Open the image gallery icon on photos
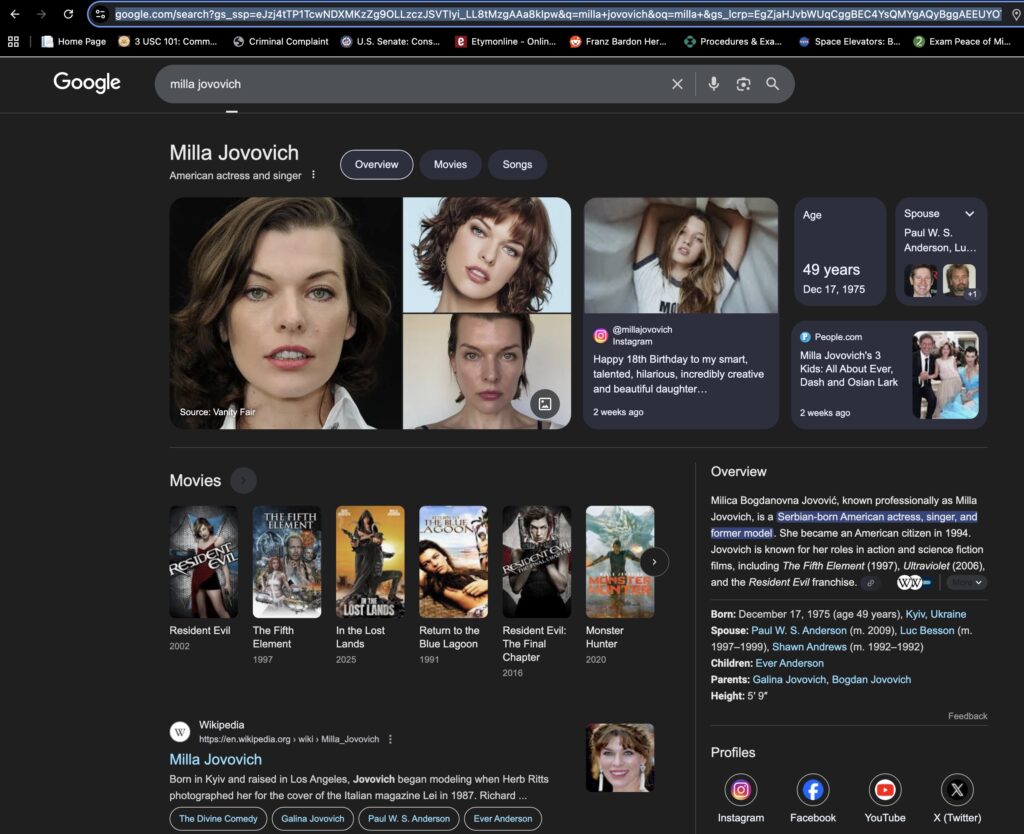This screenshot has height=834, width=1024. pos(545,404)
